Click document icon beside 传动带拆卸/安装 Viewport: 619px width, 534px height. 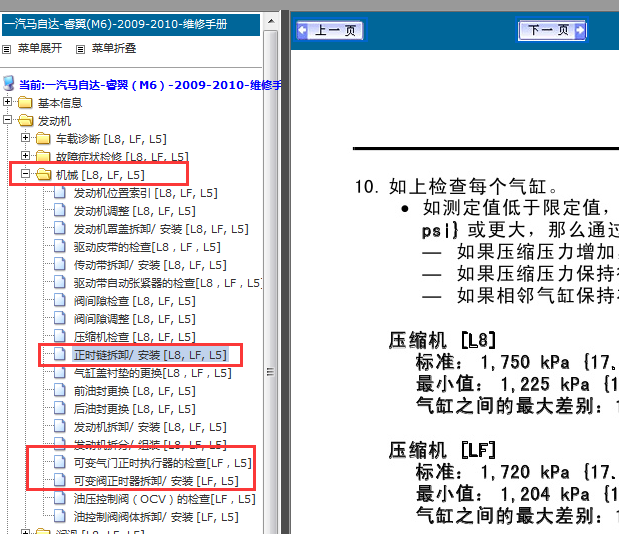60,264
